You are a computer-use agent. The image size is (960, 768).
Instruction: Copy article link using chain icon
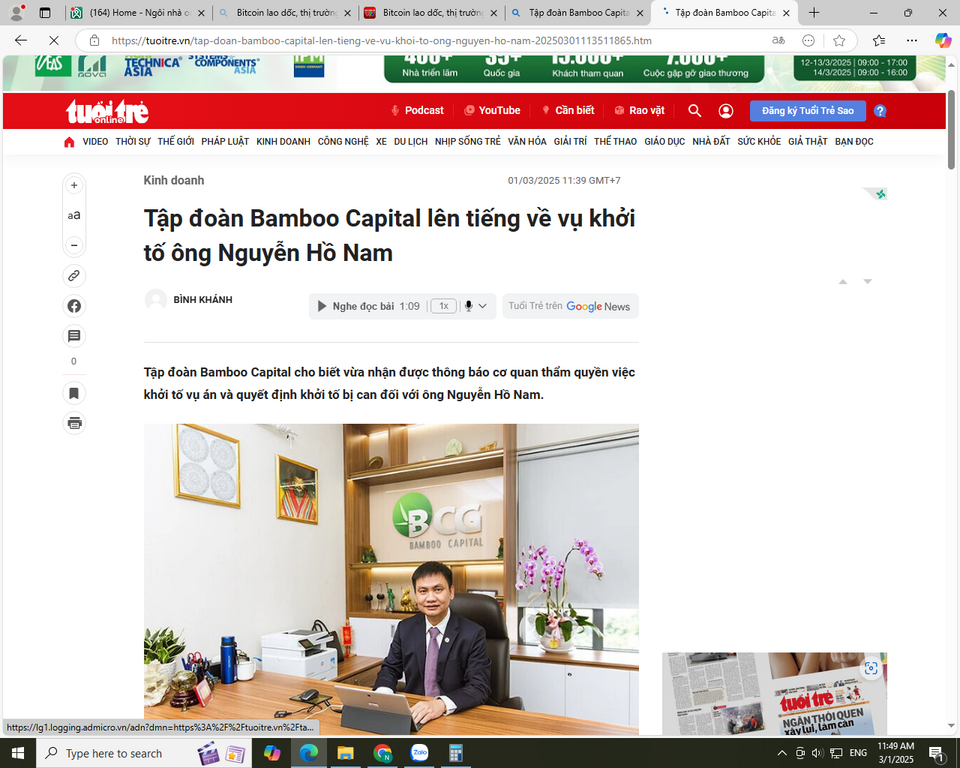pos(74,276)
